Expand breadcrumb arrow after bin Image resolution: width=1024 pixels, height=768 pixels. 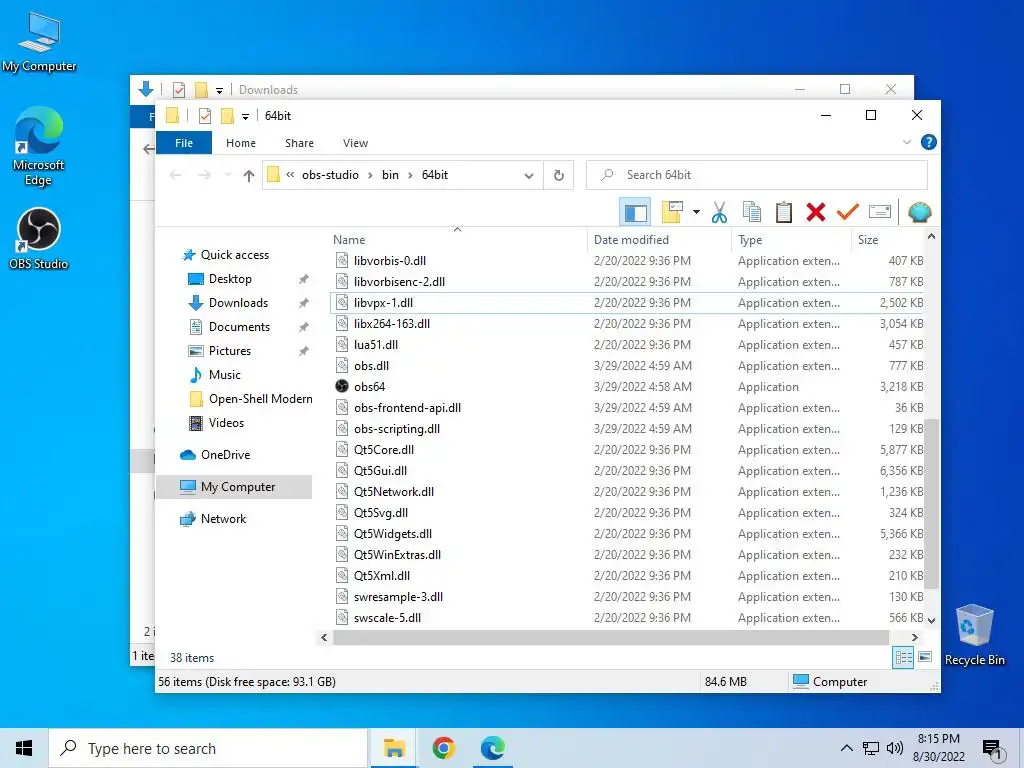[x=410, y=175]
